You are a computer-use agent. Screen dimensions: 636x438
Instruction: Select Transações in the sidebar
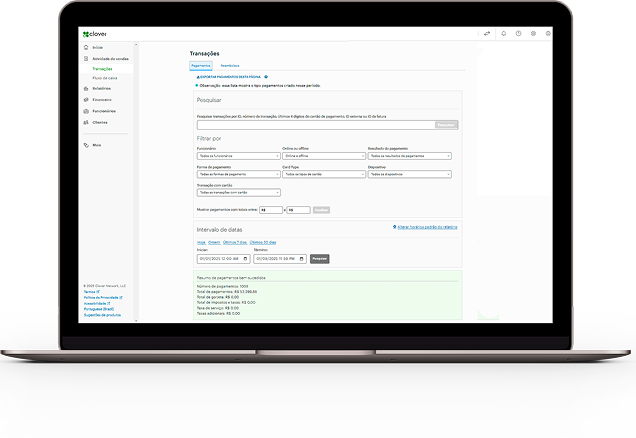(x=102, y=69)
